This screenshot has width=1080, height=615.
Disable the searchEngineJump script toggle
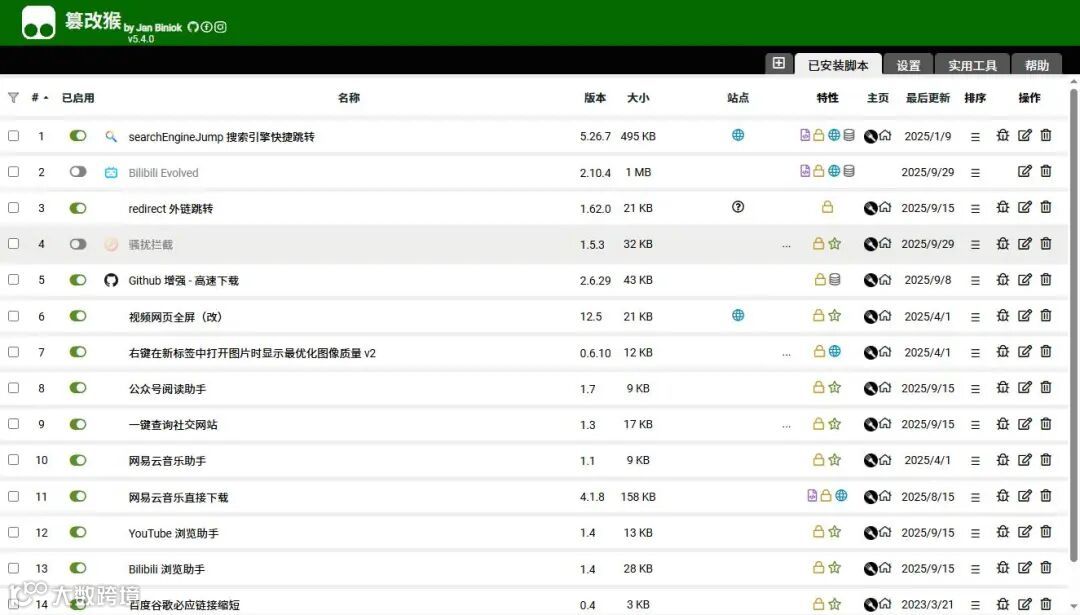(78, 136)
